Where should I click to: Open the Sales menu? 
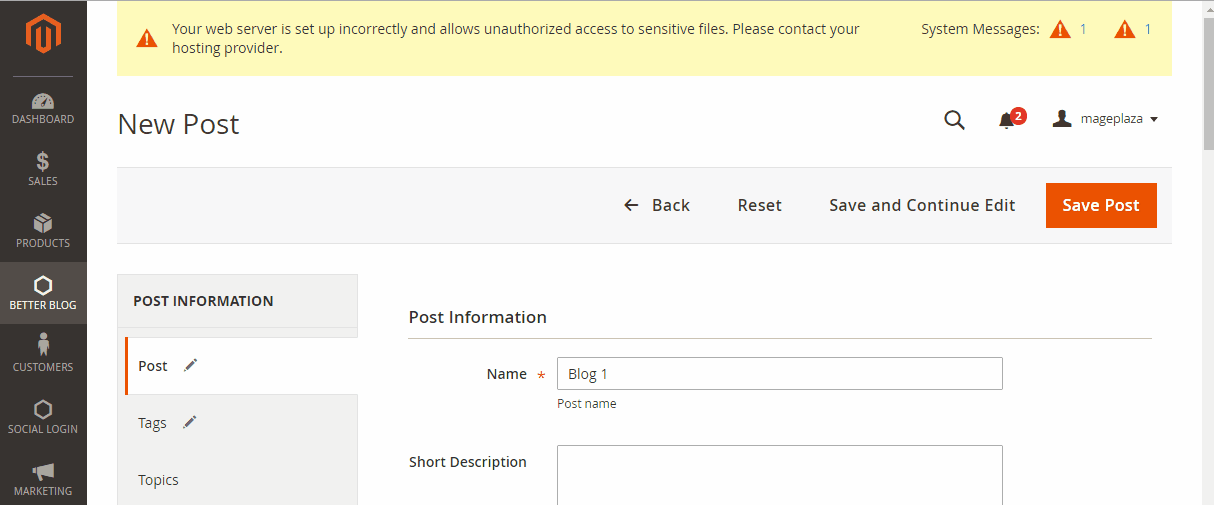(43, 169)
